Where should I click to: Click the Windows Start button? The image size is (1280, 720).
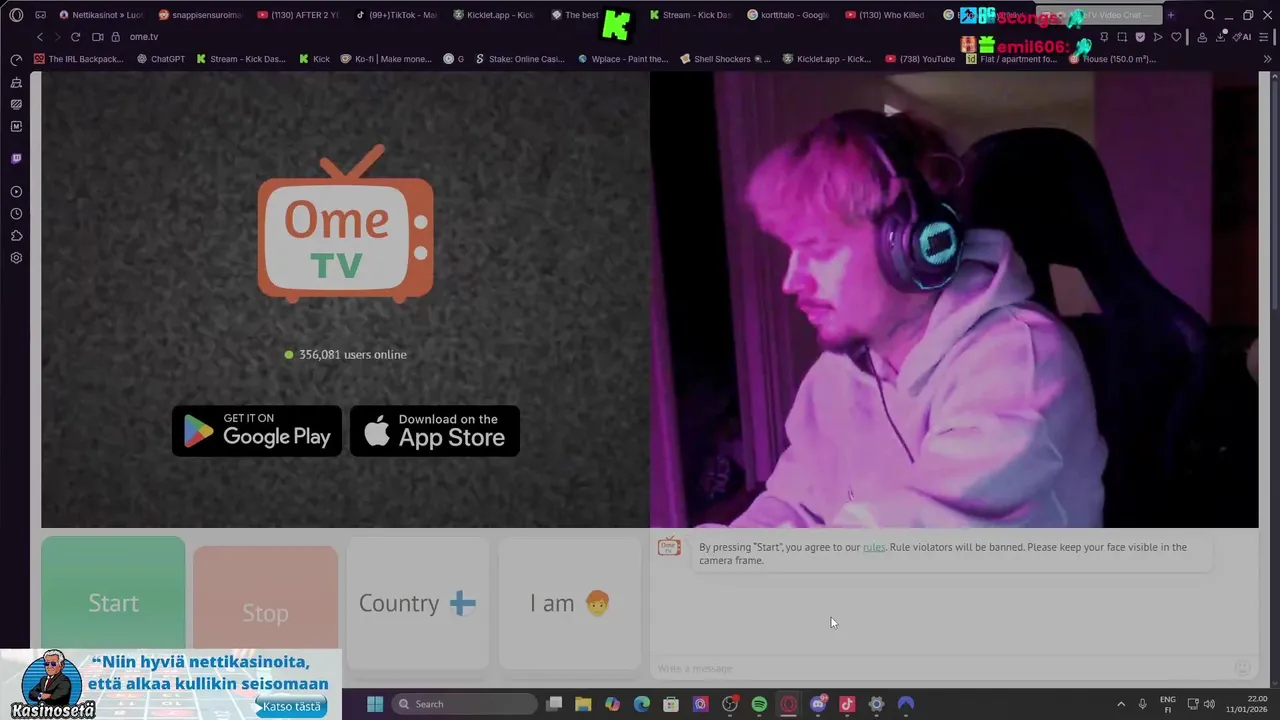[x=375, y=704]
